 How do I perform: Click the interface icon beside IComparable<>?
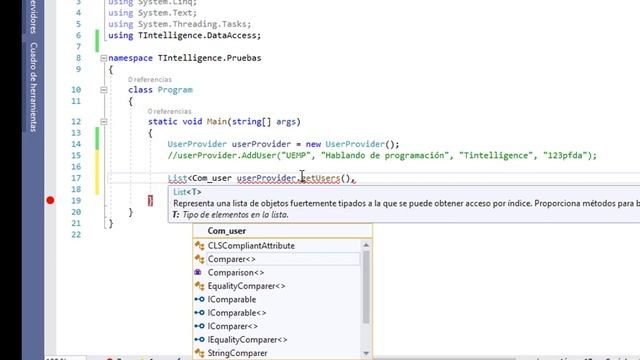click(x=200, y=313)
